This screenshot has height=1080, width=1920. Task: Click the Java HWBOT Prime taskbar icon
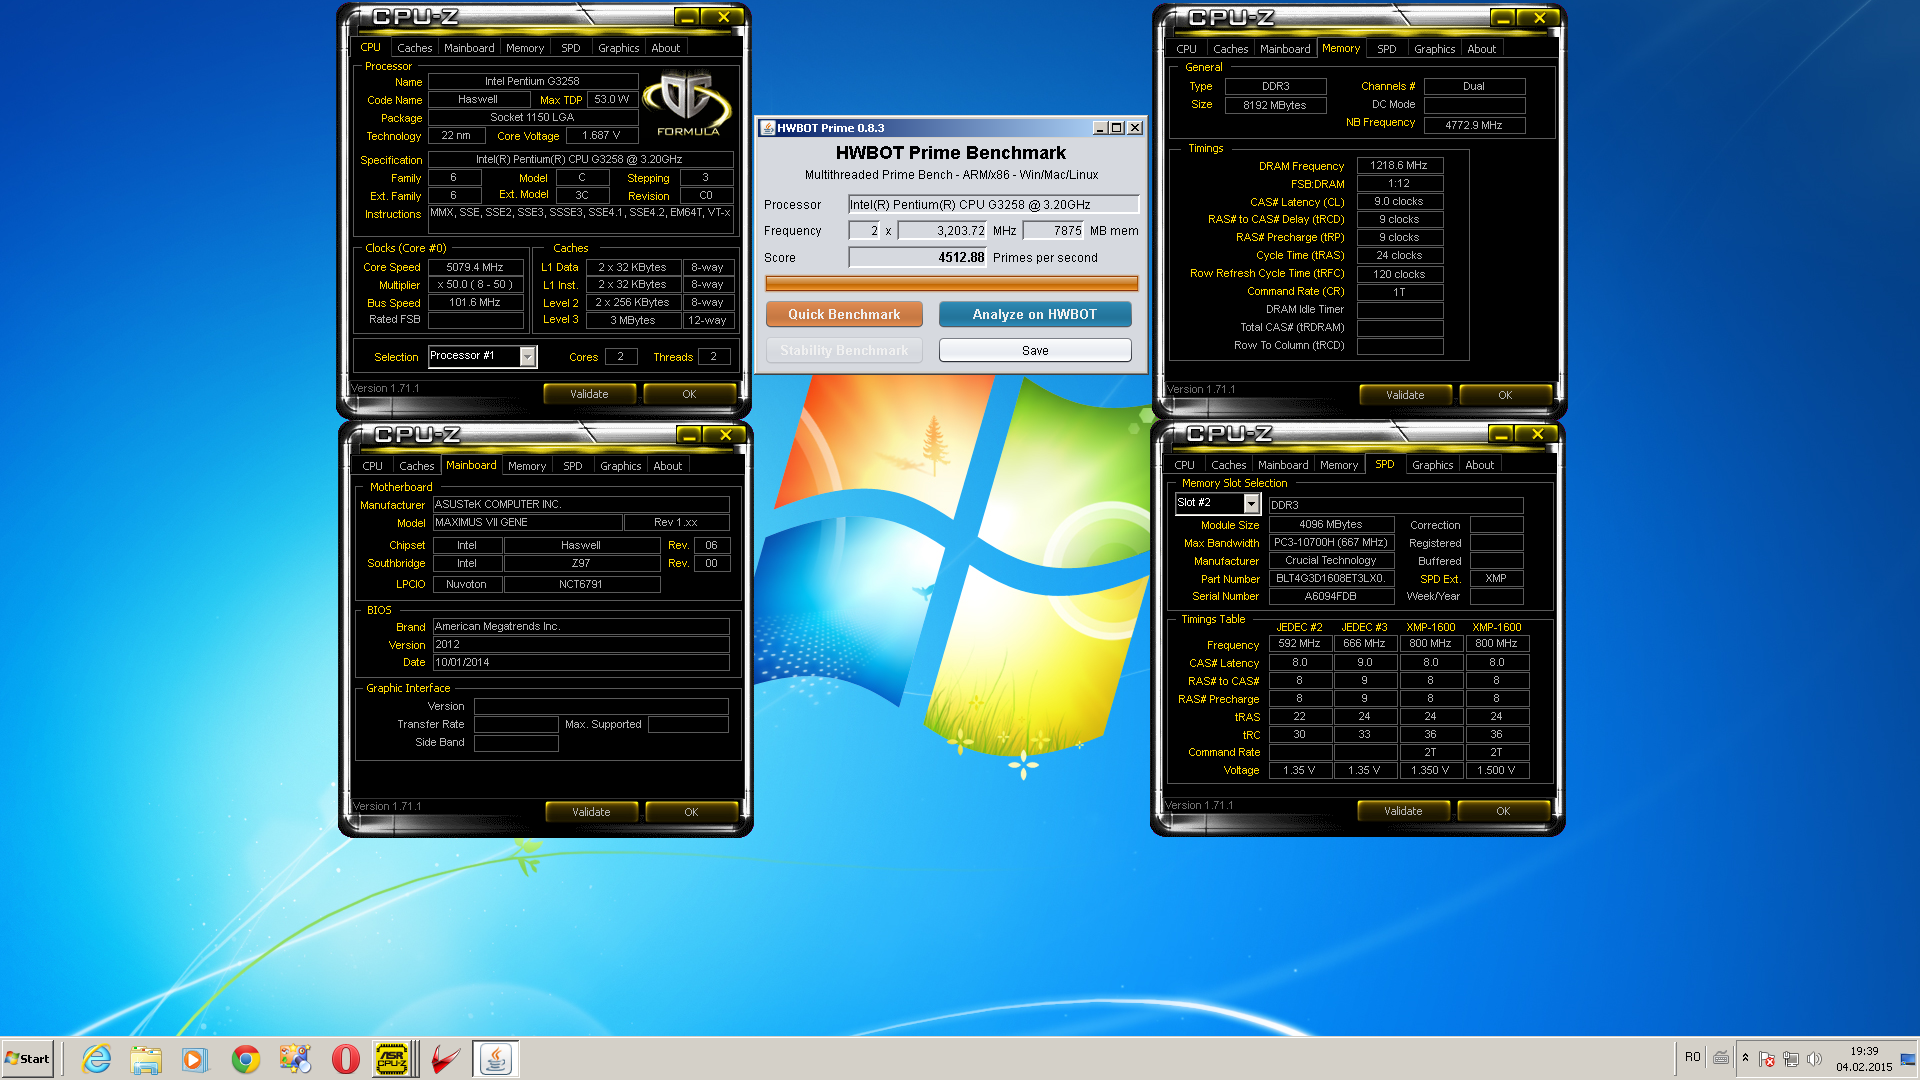tap(495, 1059)
